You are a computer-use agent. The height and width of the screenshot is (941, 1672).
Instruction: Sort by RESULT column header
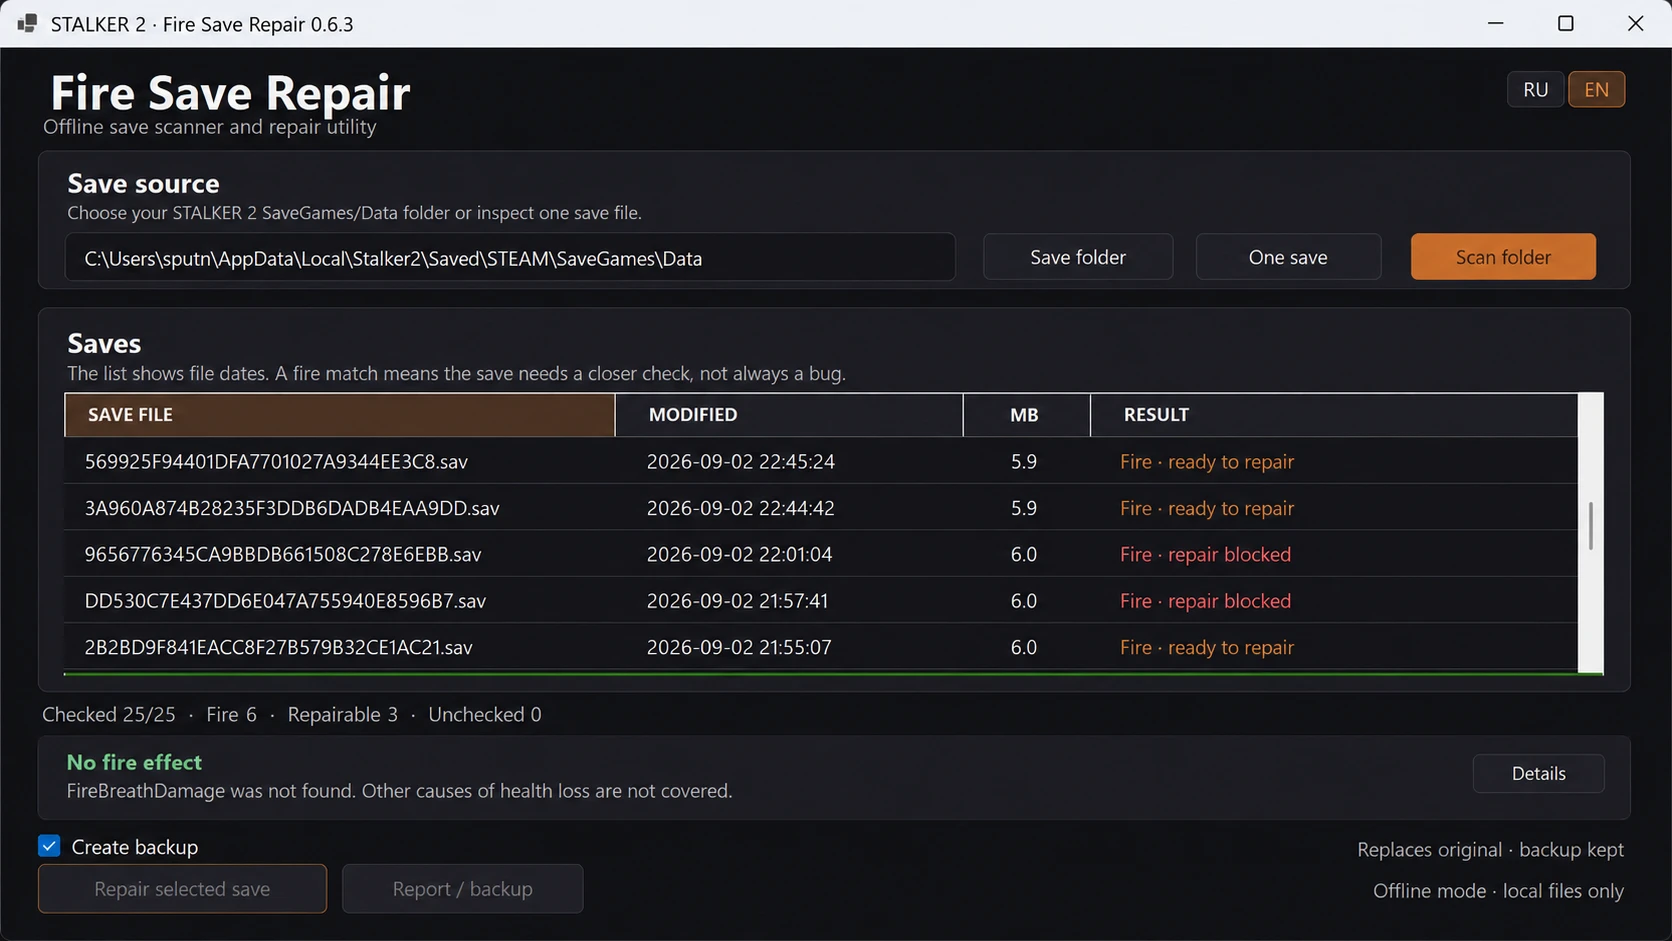(1334, 415)
